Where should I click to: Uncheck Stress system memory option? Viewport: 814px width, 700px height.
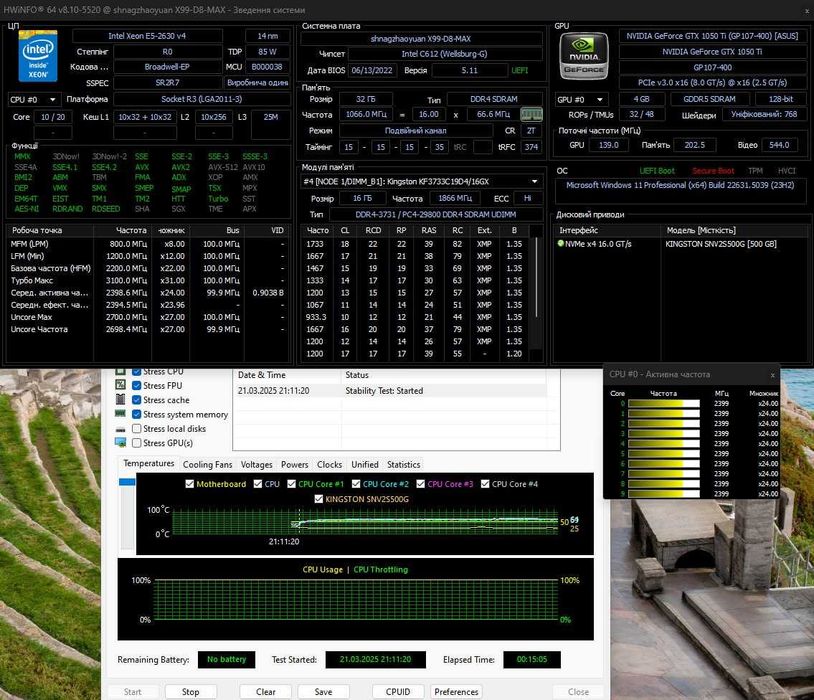click(137, 414)
